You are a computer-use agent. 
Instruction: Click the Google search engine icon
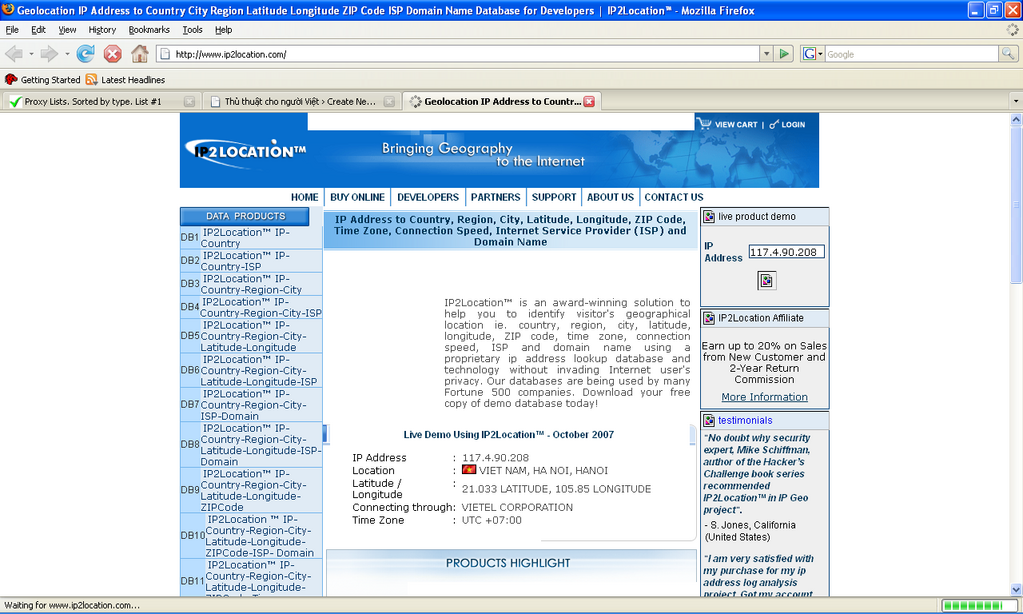(x=809, y=54)
